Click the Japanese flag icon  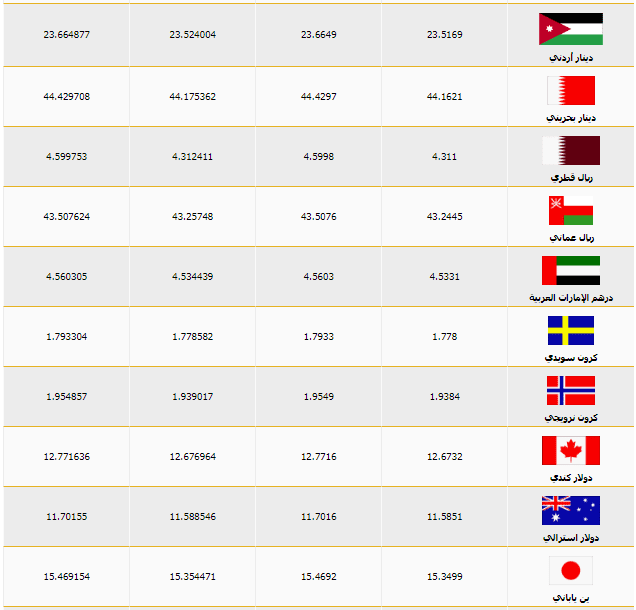pos(571,570)
